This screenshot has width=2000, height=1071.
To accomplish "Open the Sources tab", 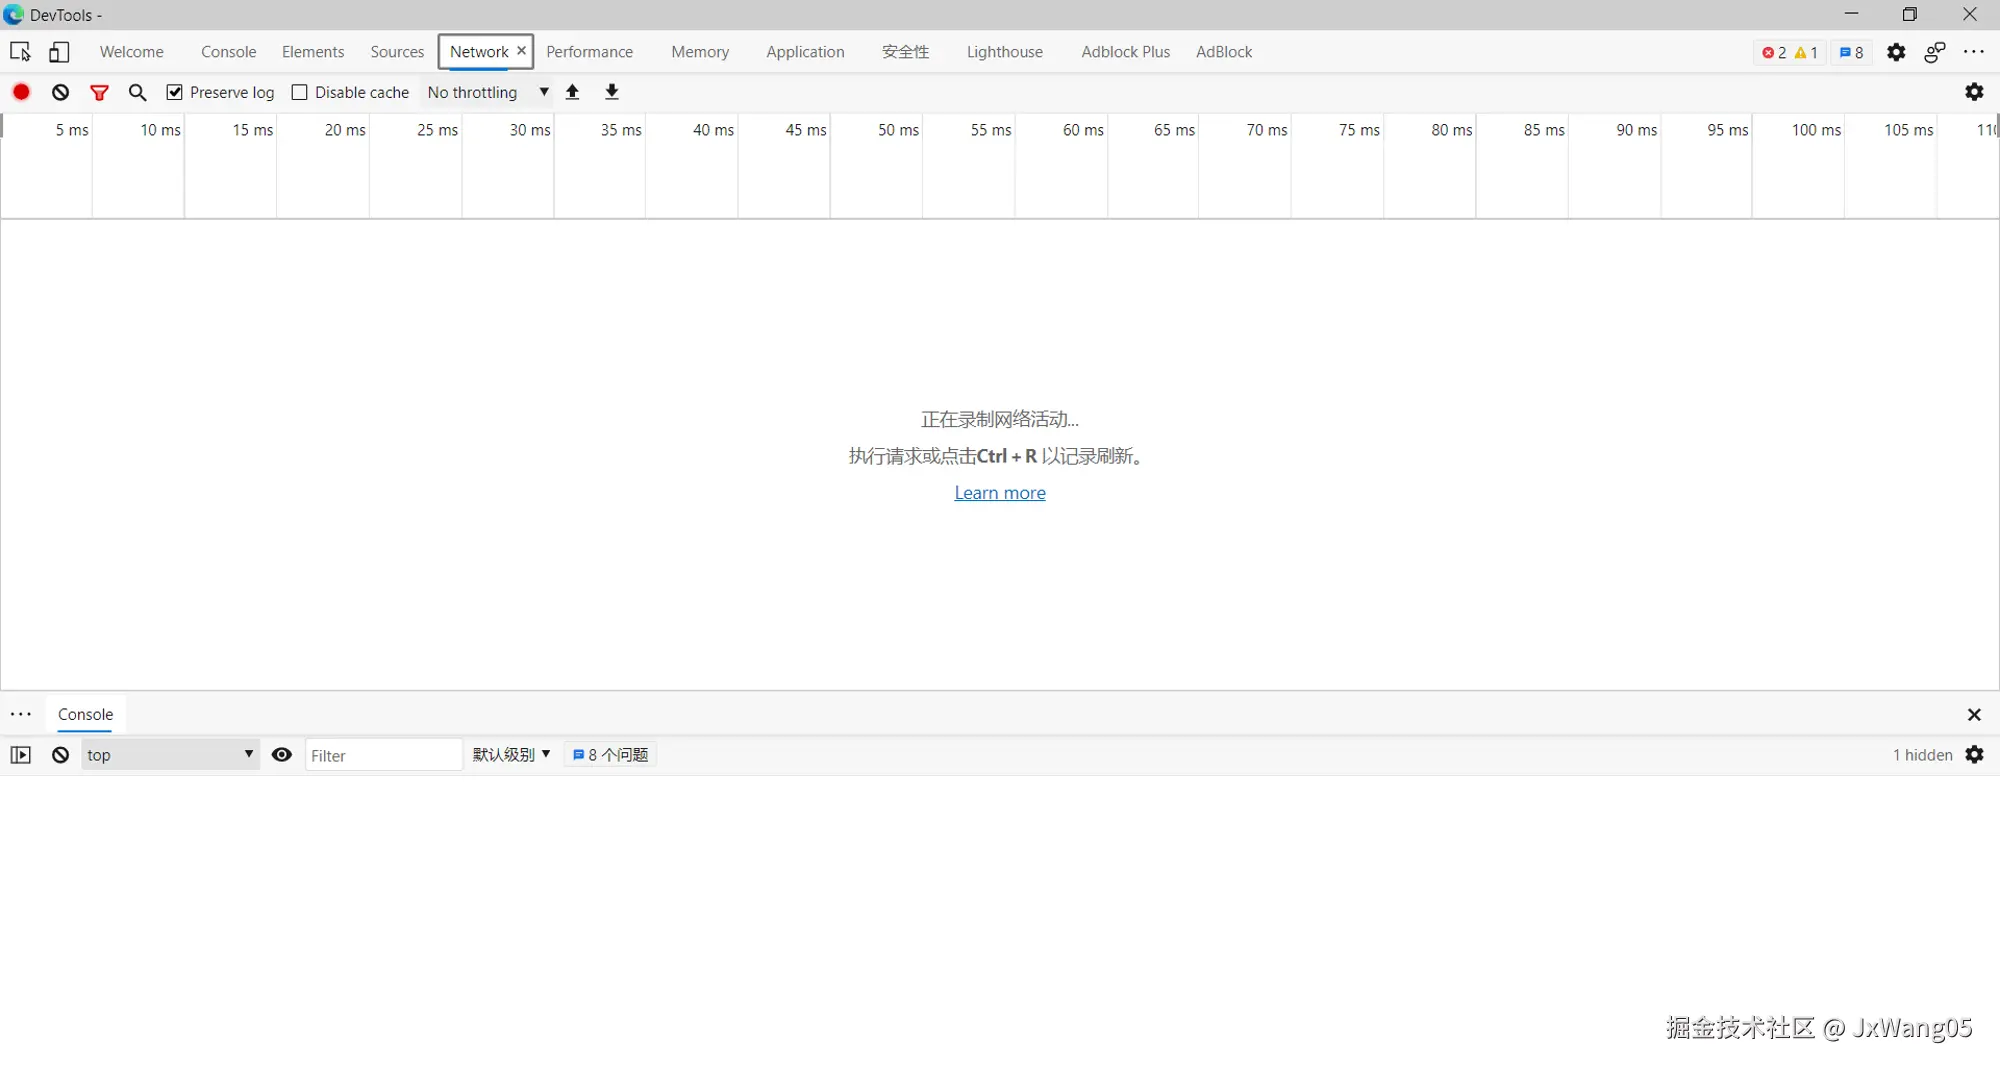I will pyautogui.click(x=397, y=52).
